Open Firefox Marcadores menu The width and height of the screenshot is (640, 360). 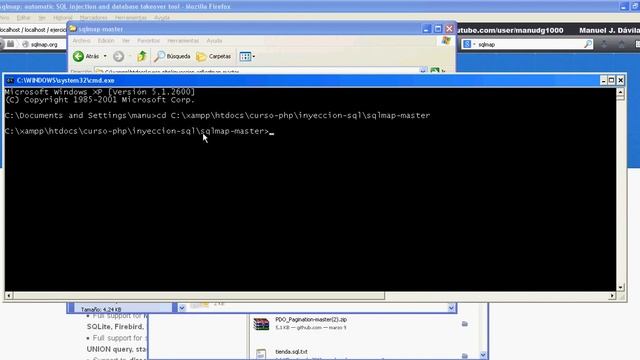[93, 18]
